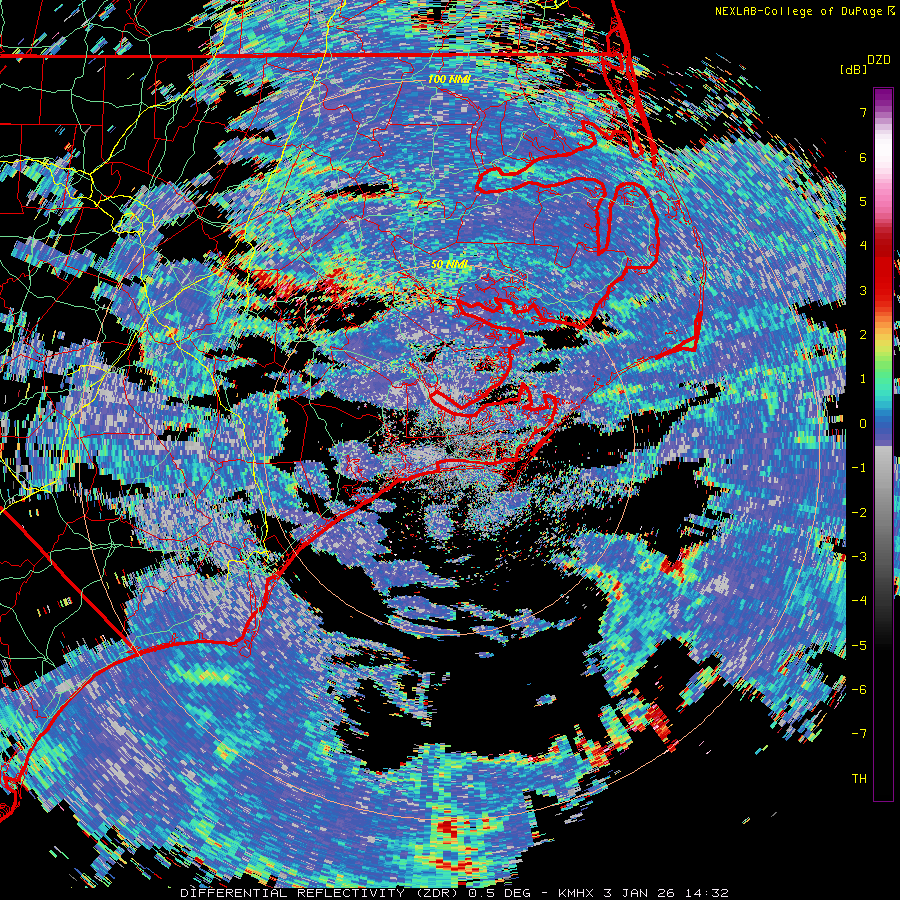Click the -5 value on the scale

tap(859, 645)
